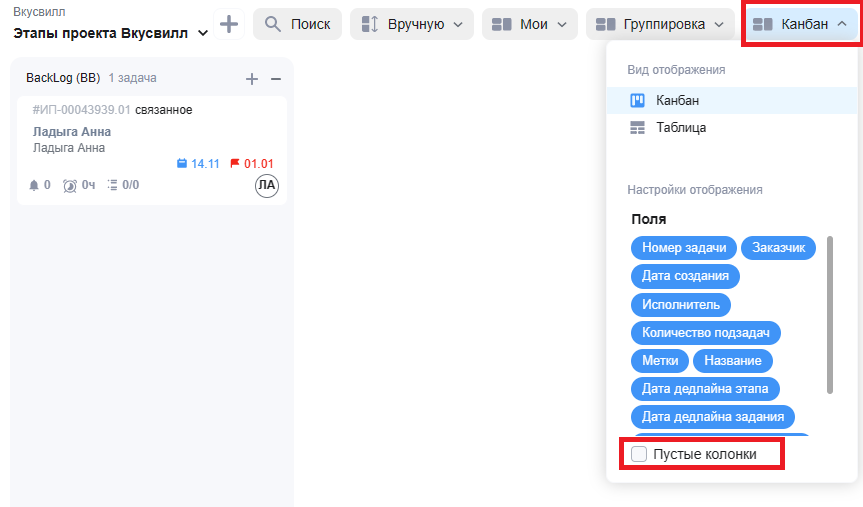Click the bell notifications icon on card
Image resolution: width=863 pixels, height=507 pixels.
coord(34,186)
